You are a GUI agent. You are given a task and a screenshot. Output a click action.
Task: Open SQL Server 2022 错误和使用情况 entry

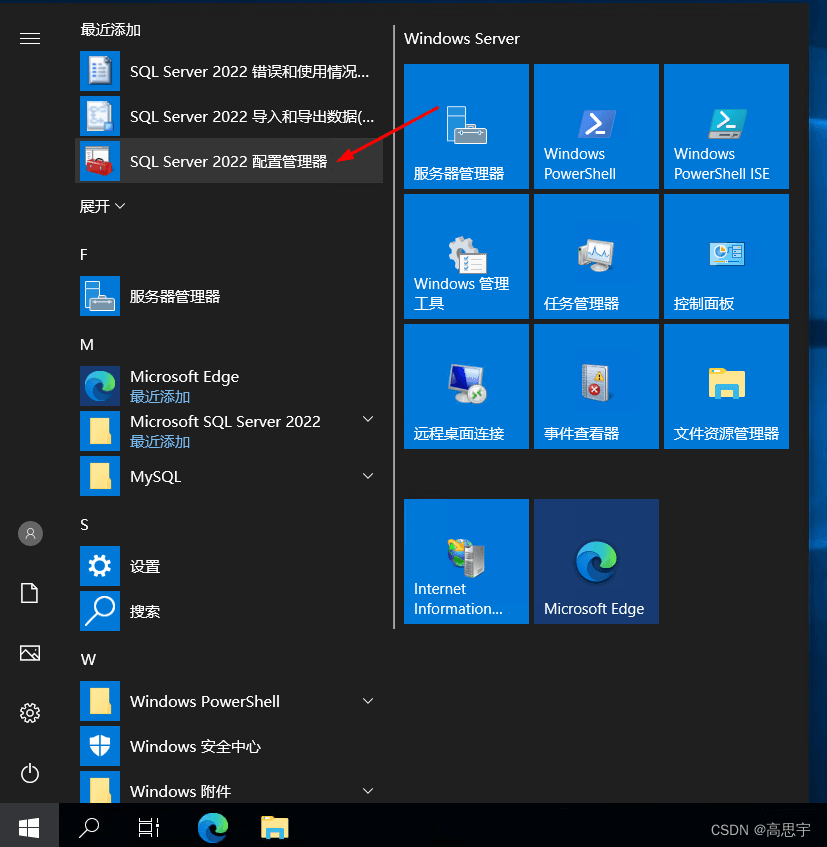(229, 71)
